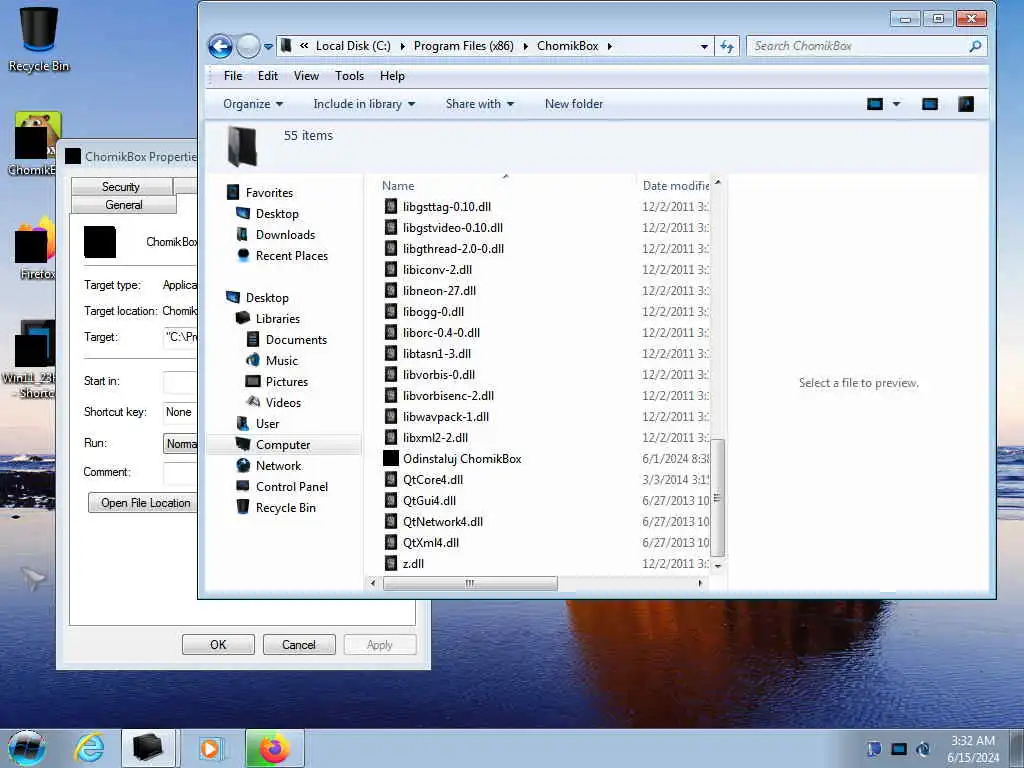The image size is (1024, 768).
Task: Select file libogg-0.dll
Action: tap(433, 312)
